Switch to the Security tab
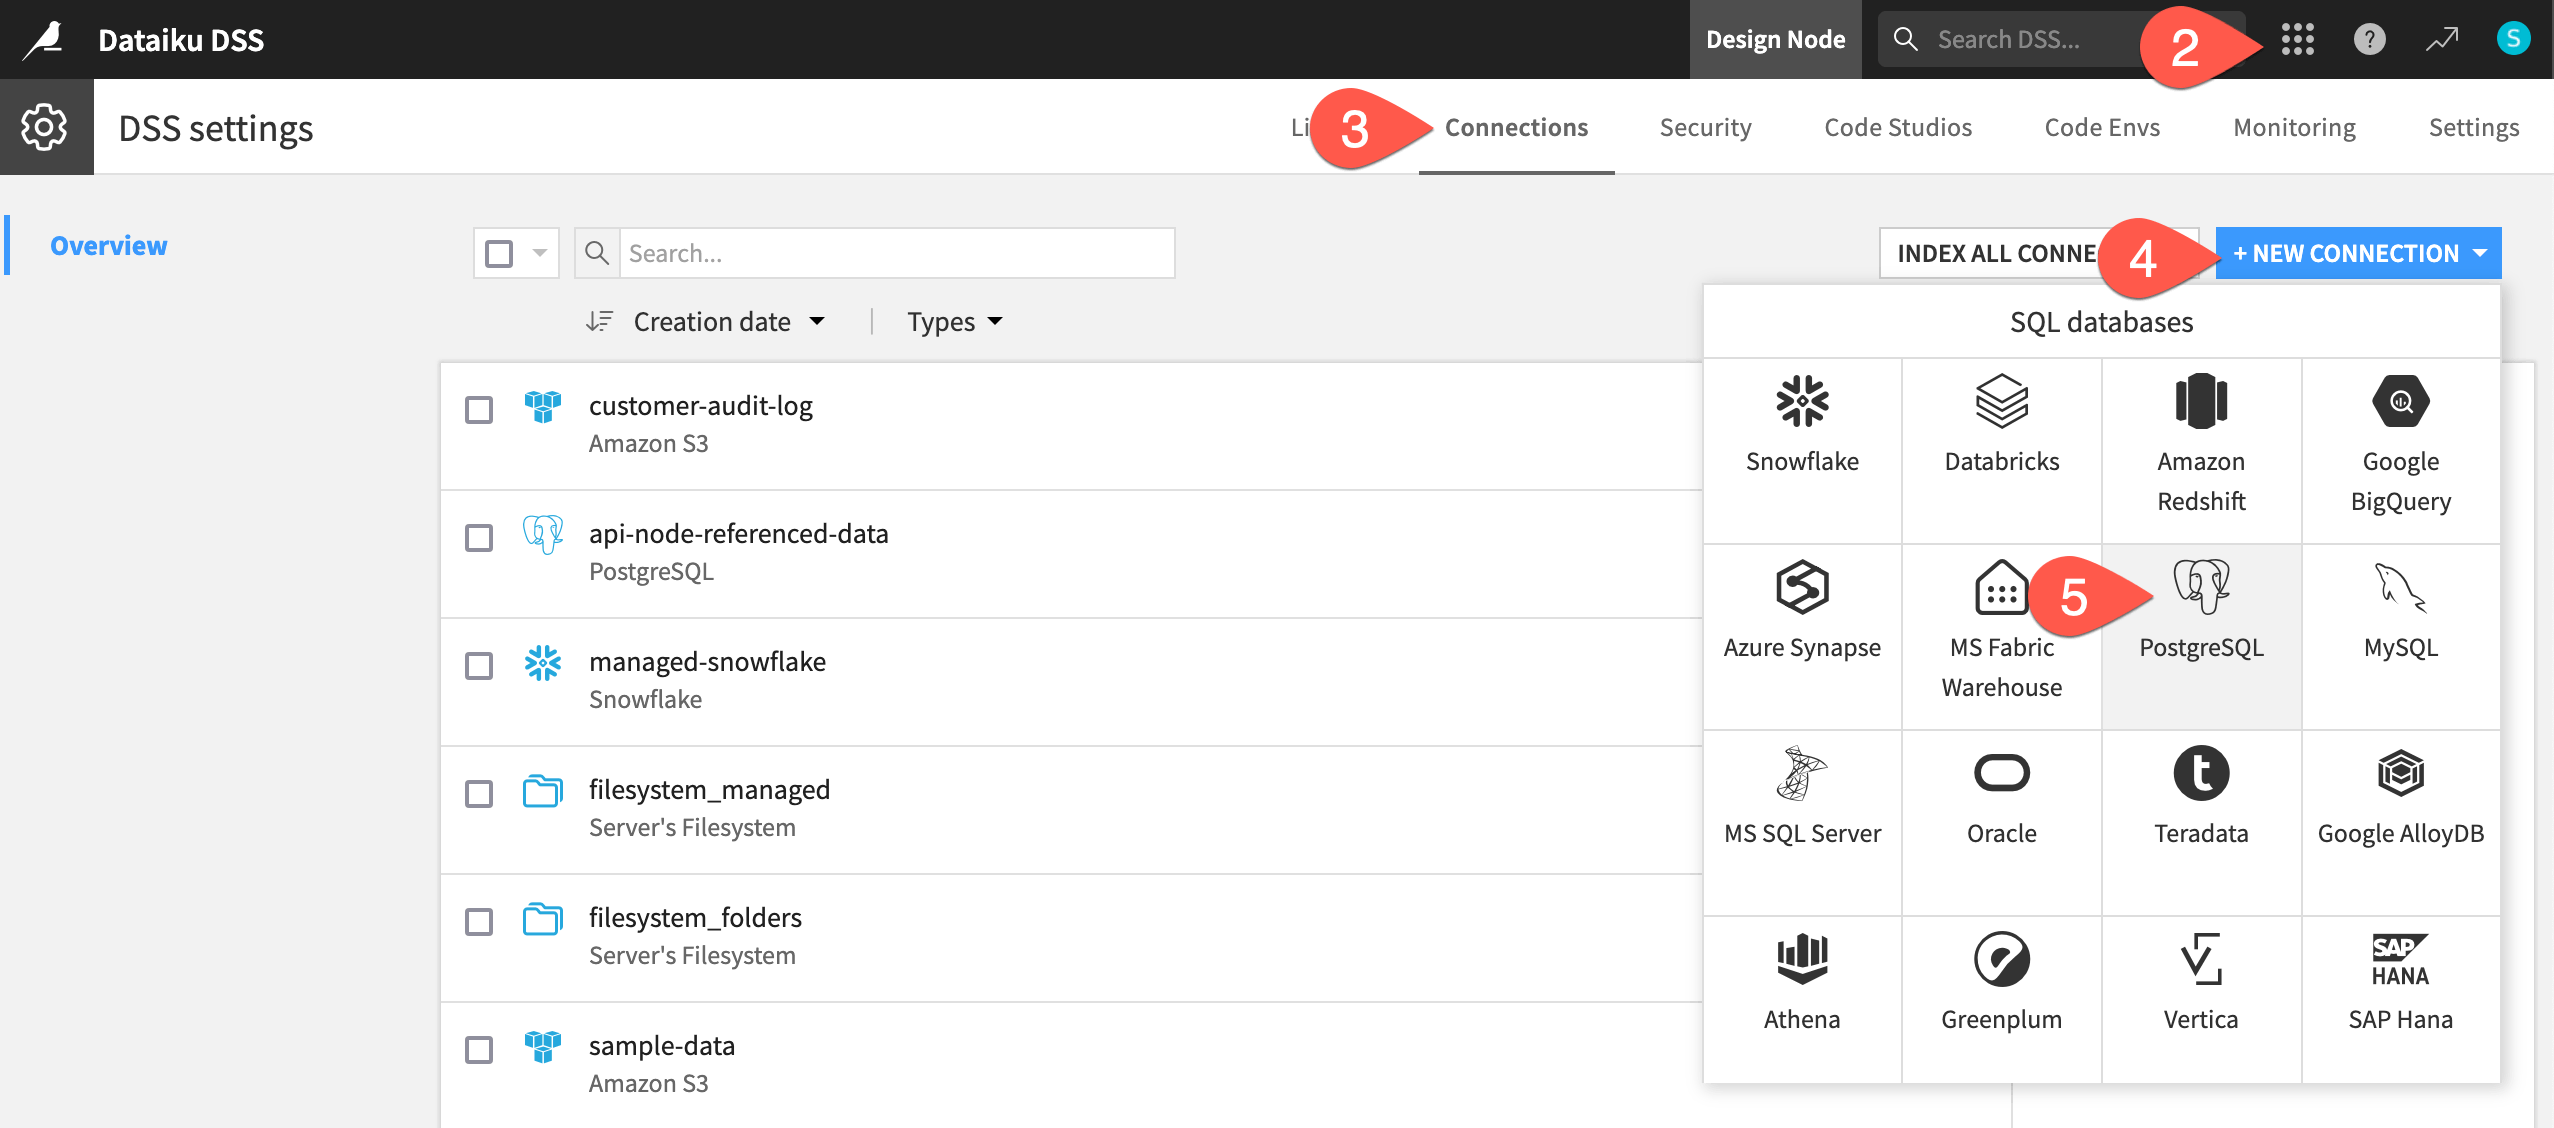The width and height of the screenshot is (2554, 1128). click(x=1704, y=127)
